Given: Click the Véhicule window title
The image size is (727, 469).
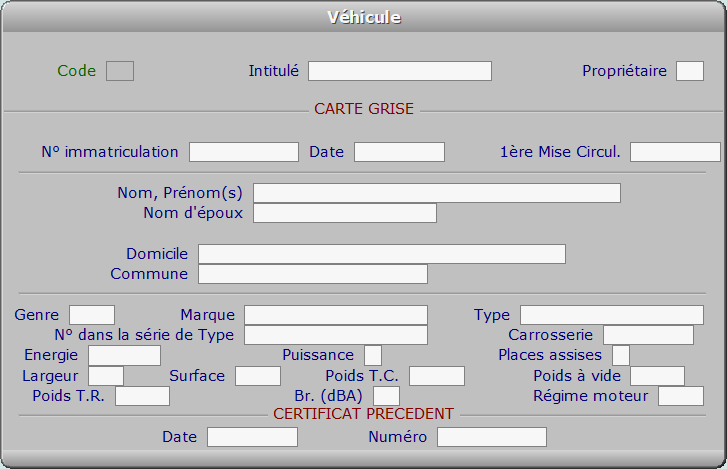Looking at the screenshot, I should click(364, 17).
